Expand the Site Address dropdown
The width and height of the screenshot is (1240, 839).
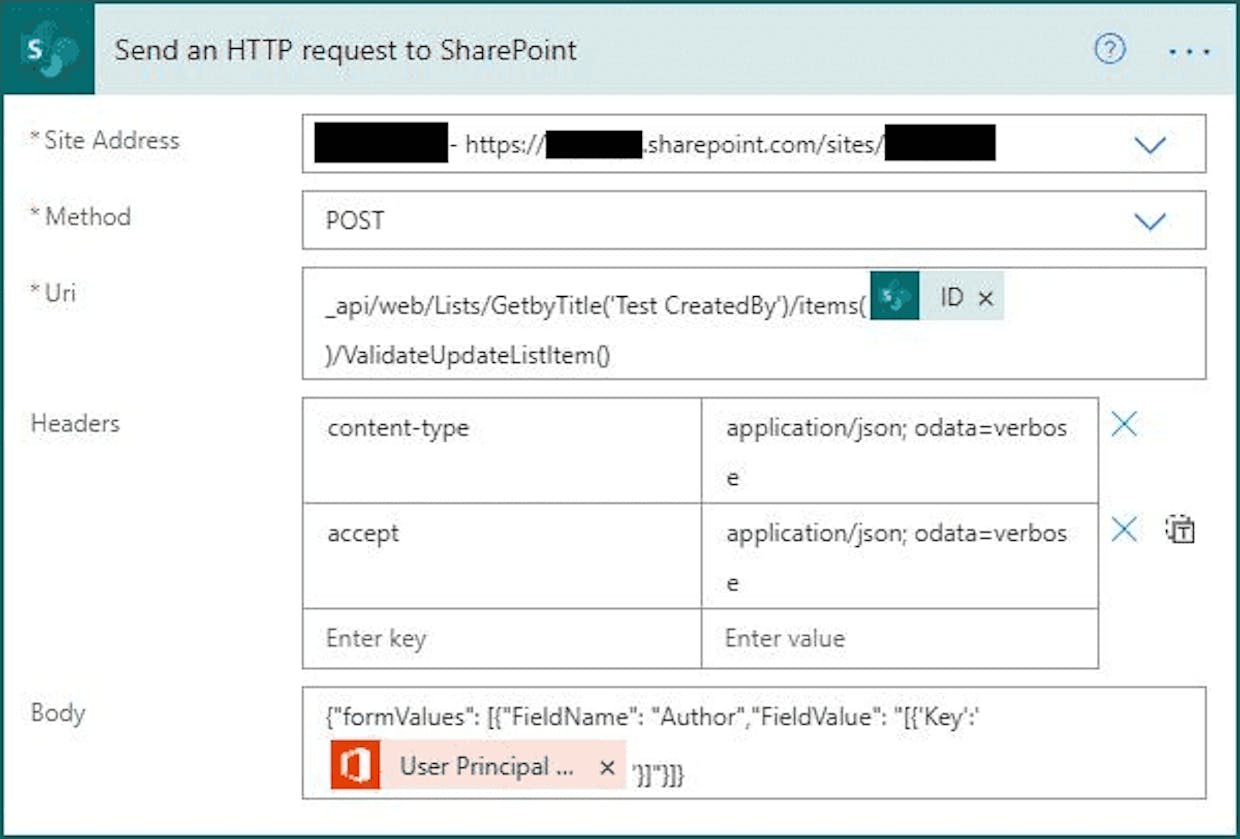tap(1150, 145)
